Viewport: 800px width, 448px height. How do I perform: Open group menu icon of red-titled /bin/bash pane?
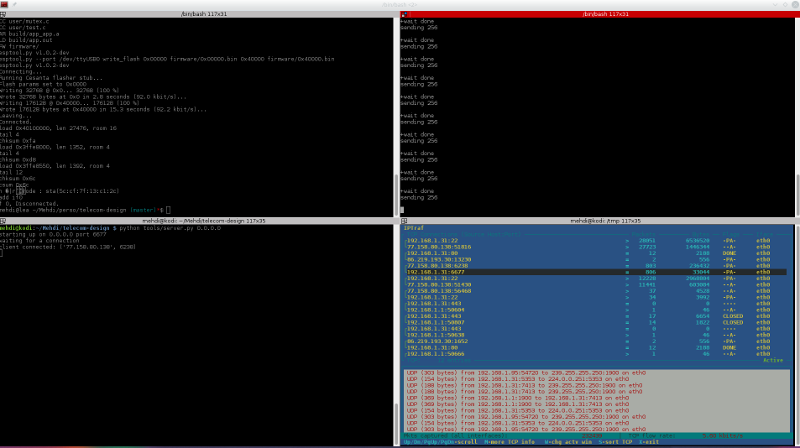(x=404, y=14)
